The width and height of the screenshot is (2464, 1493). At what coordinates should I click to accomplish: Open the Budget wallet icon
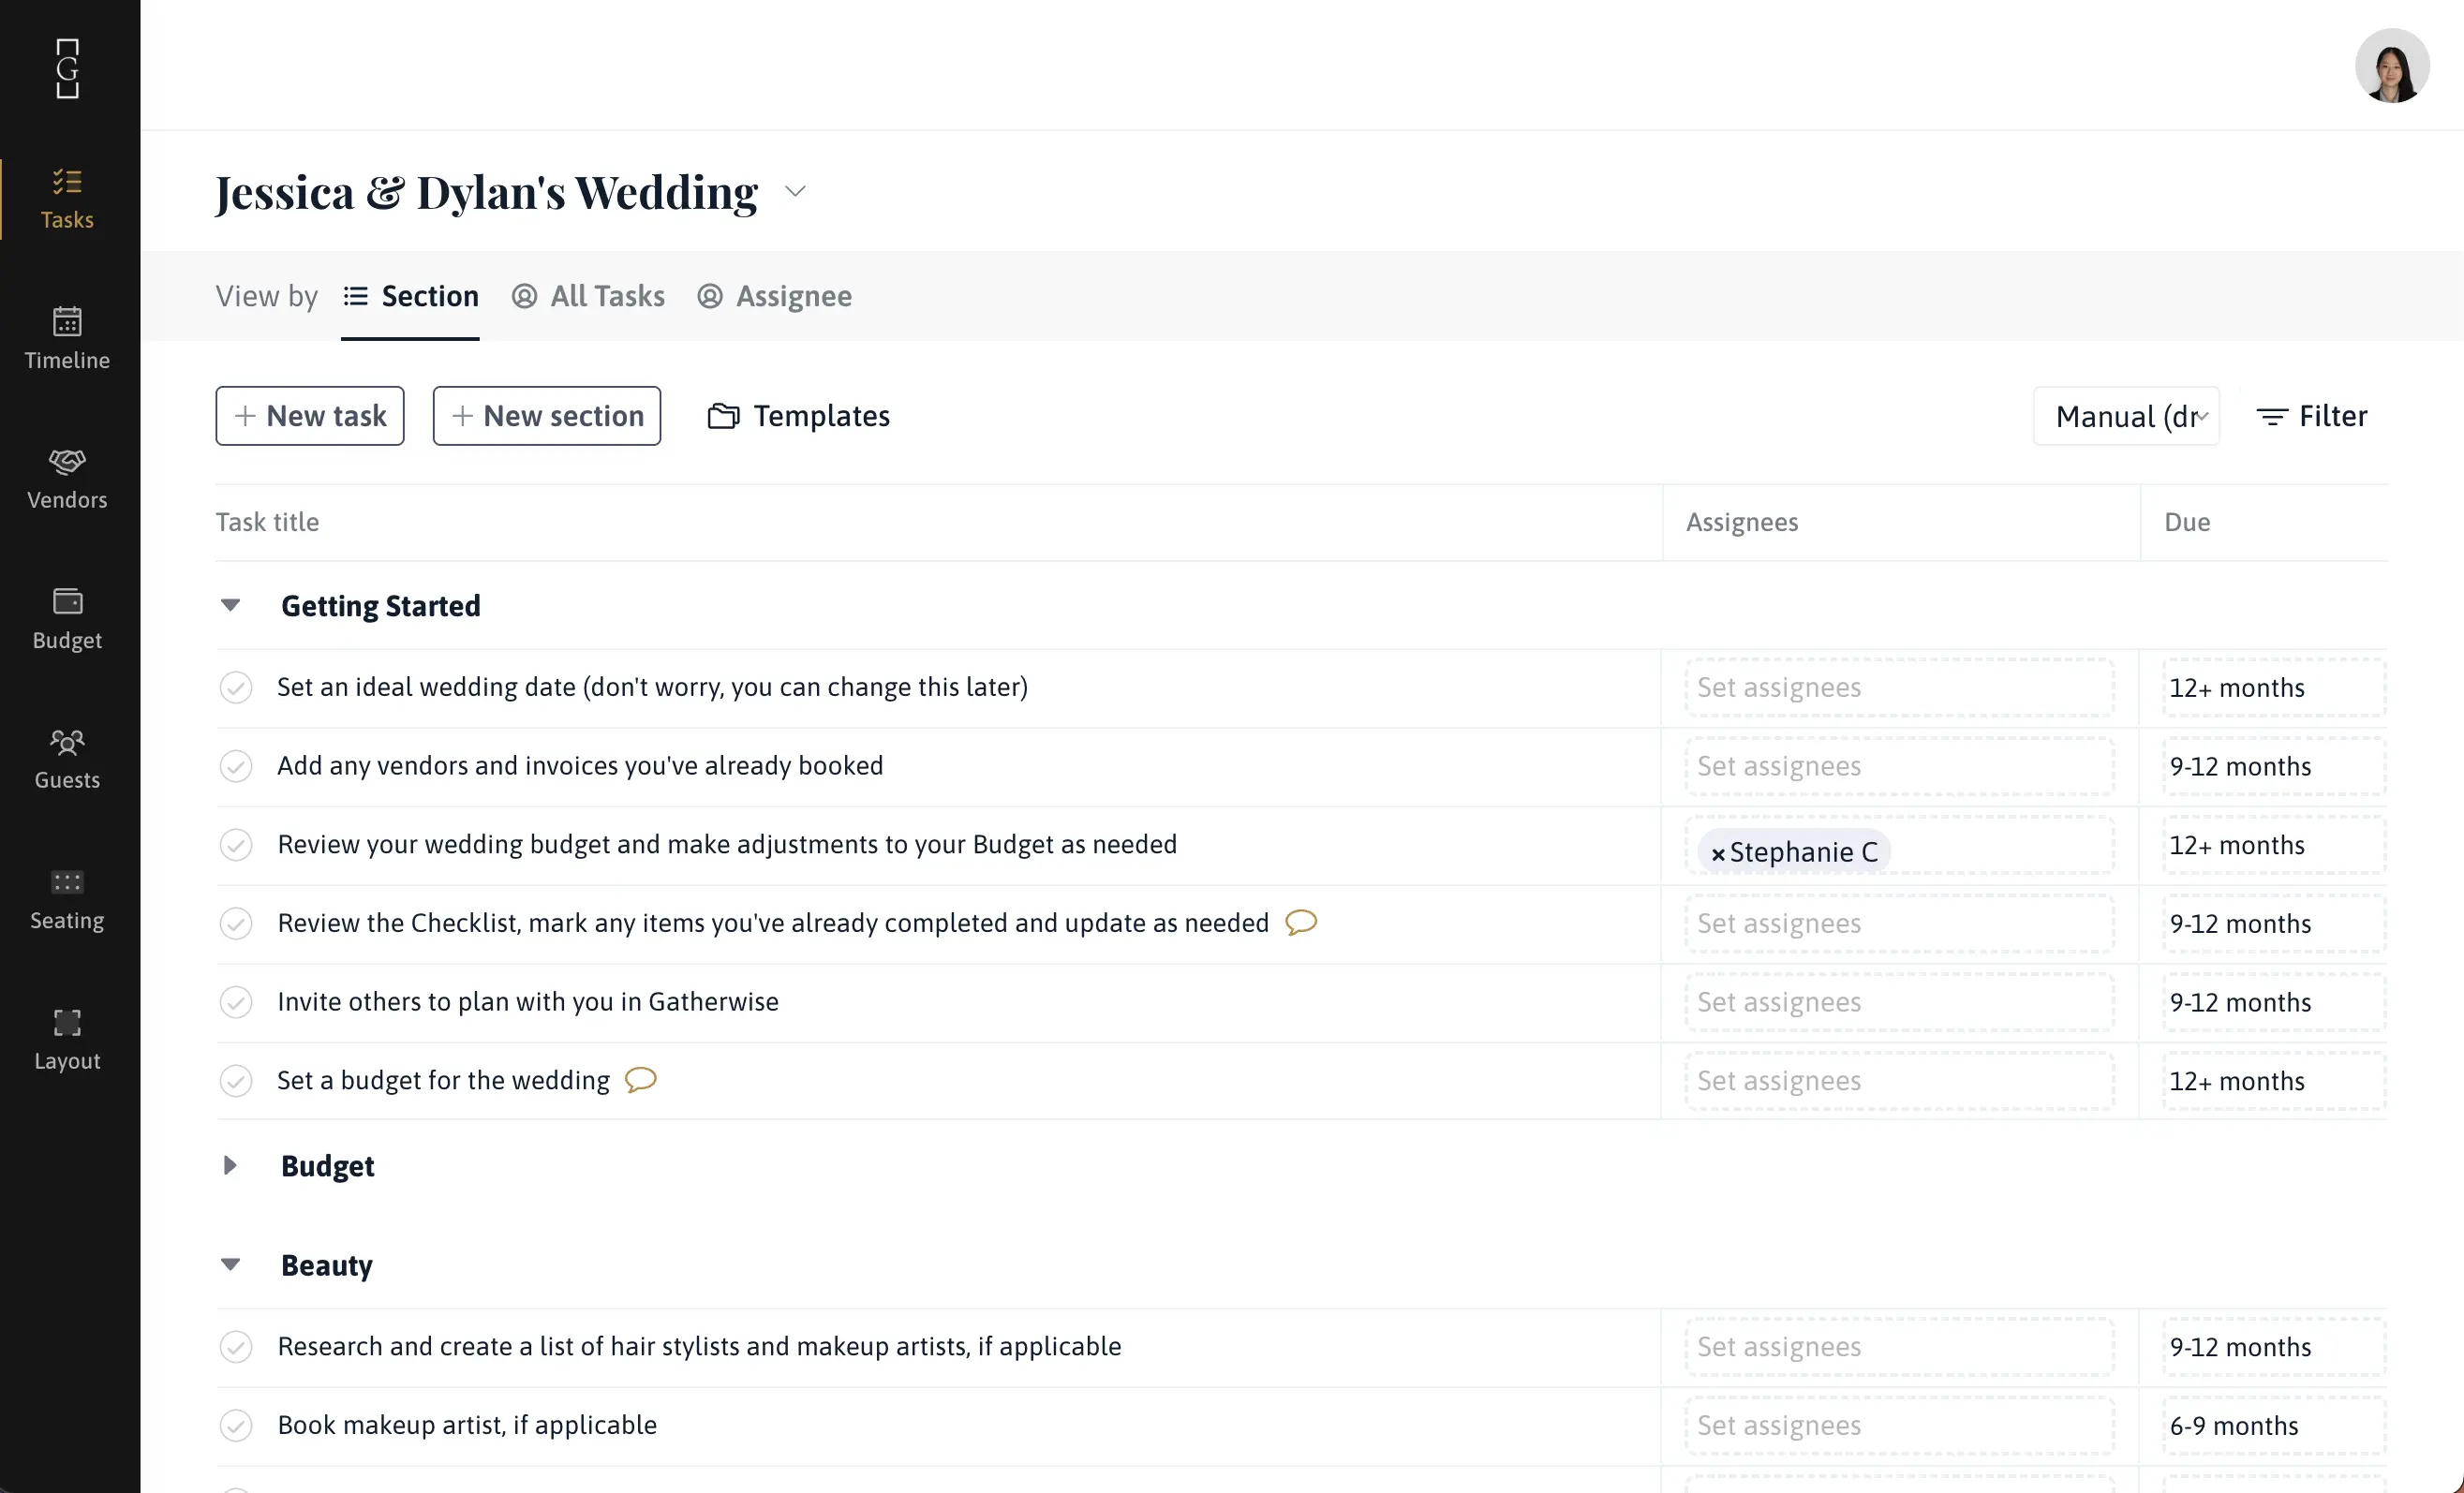pos(67,601)
